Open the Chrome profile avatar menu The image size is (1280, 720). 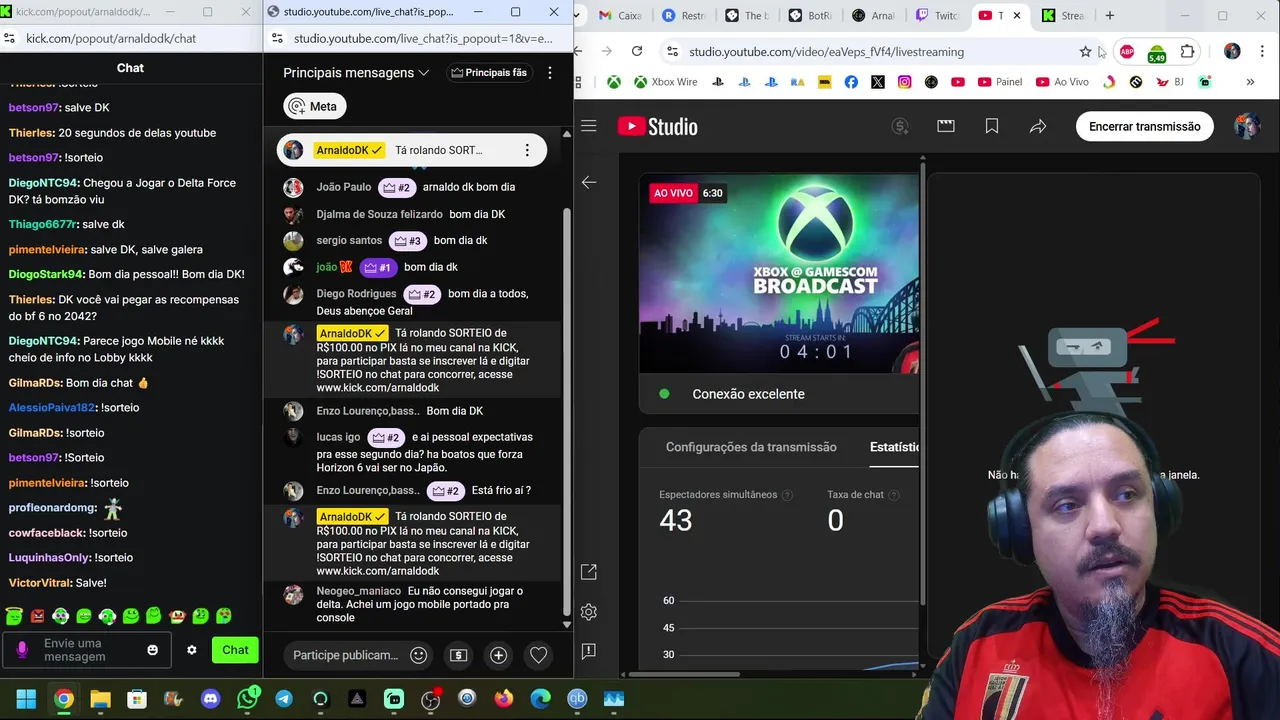click(x=1232, y=52)
